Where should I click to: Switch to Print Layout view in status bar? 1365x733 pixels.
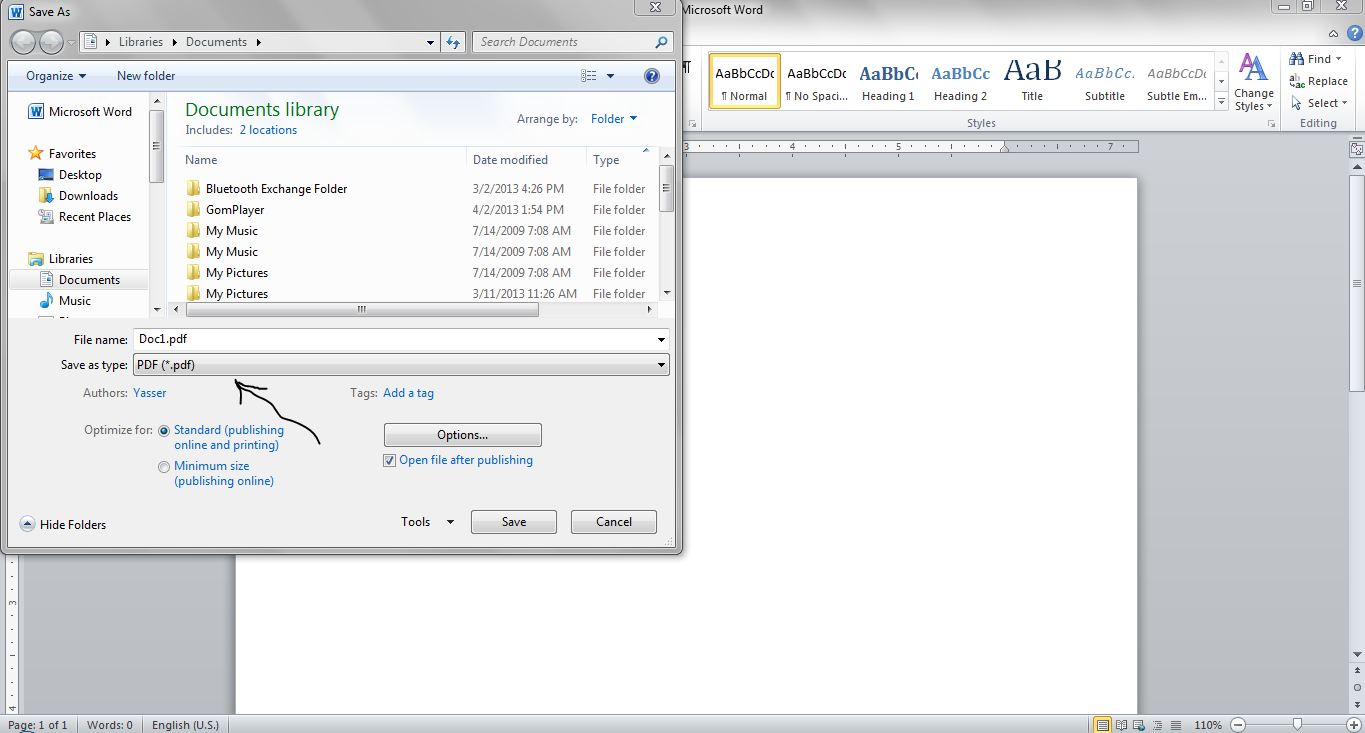[x=1103, y=725]
